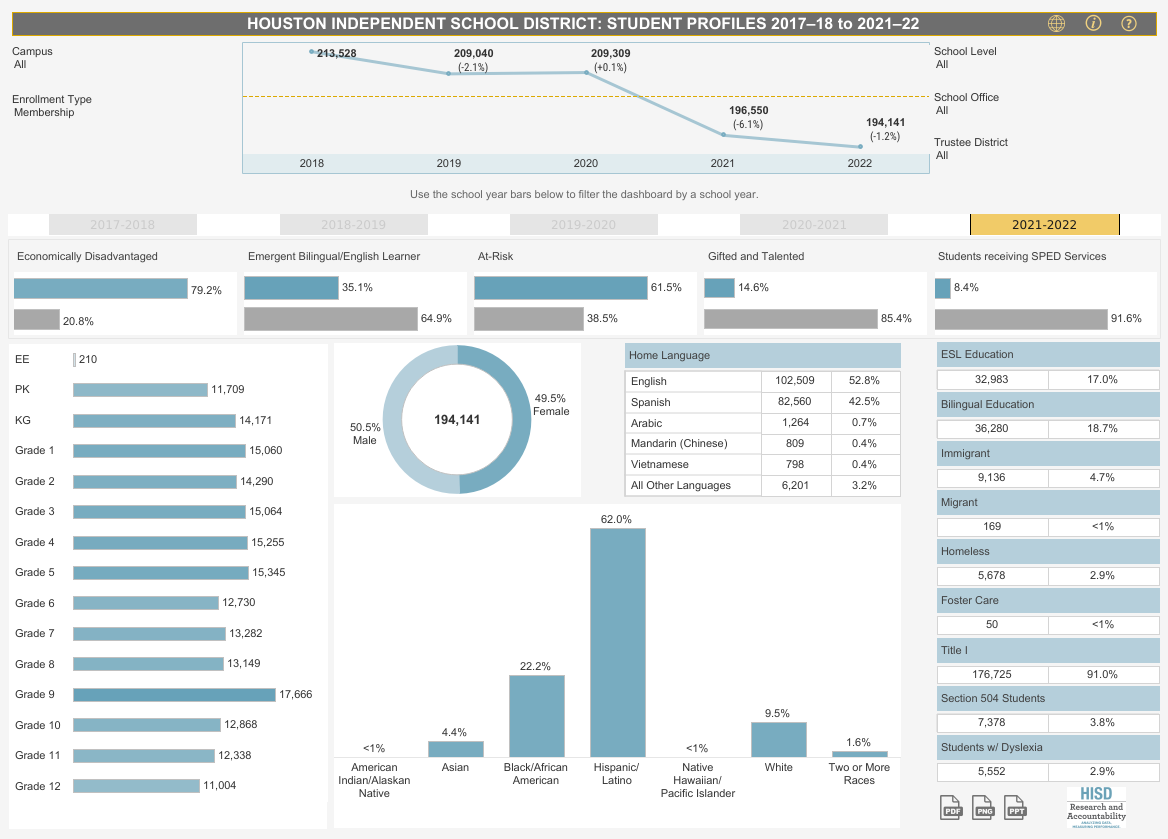
Task: Click the Home Language table header
Action: [763, 355]
